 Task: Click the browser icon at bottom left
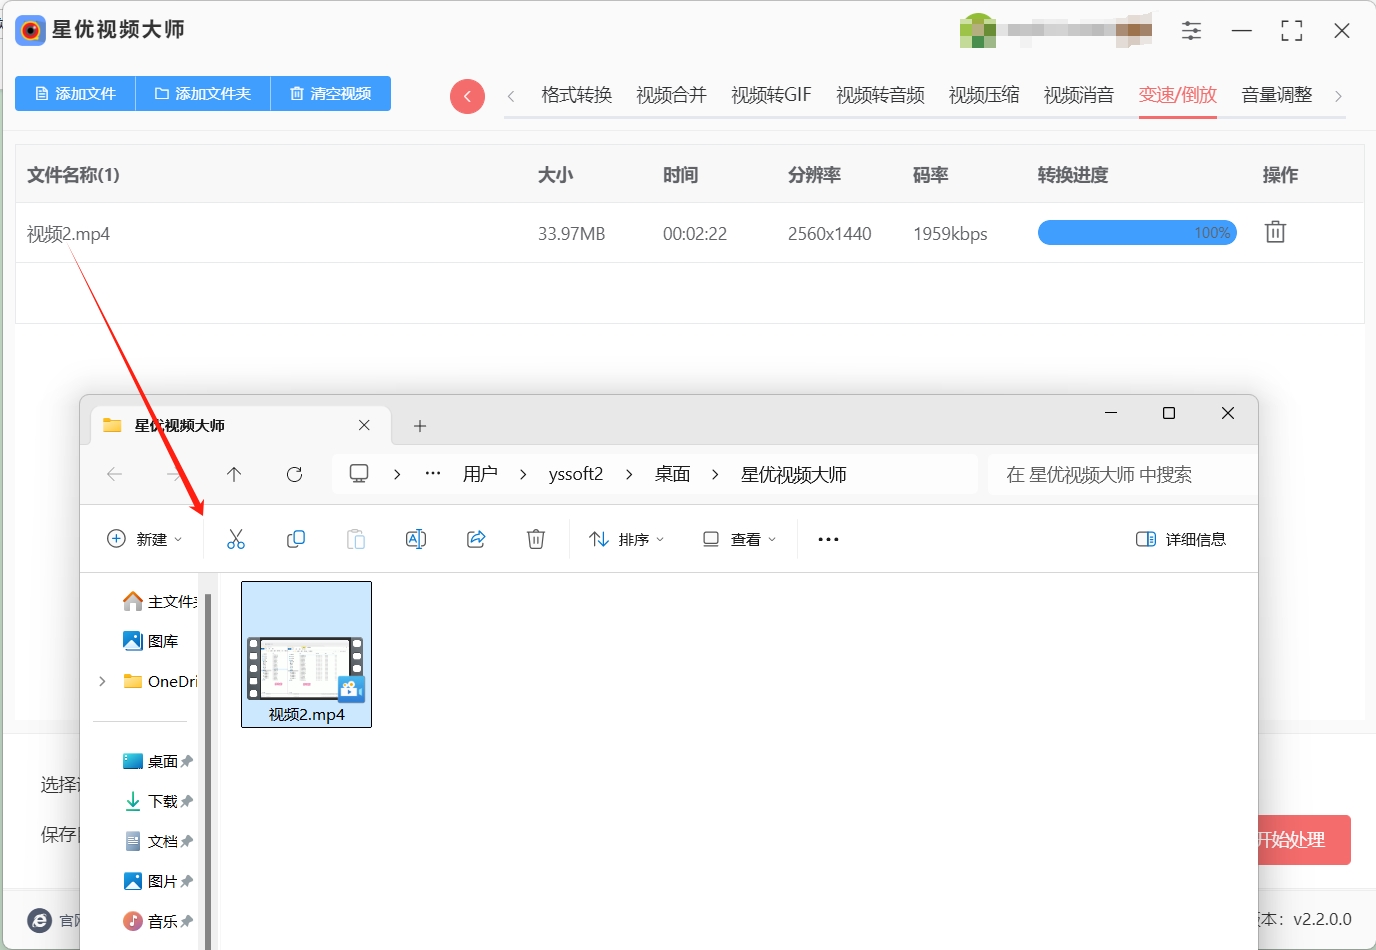tap(39, 920)
